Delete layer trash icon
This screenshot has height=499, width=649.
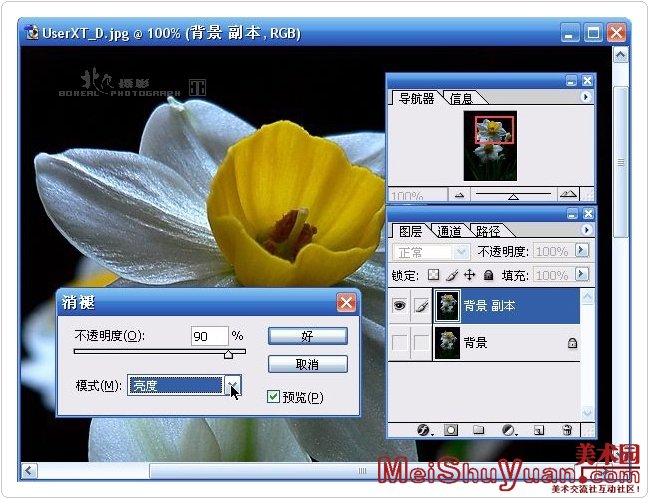pos(567,430)
